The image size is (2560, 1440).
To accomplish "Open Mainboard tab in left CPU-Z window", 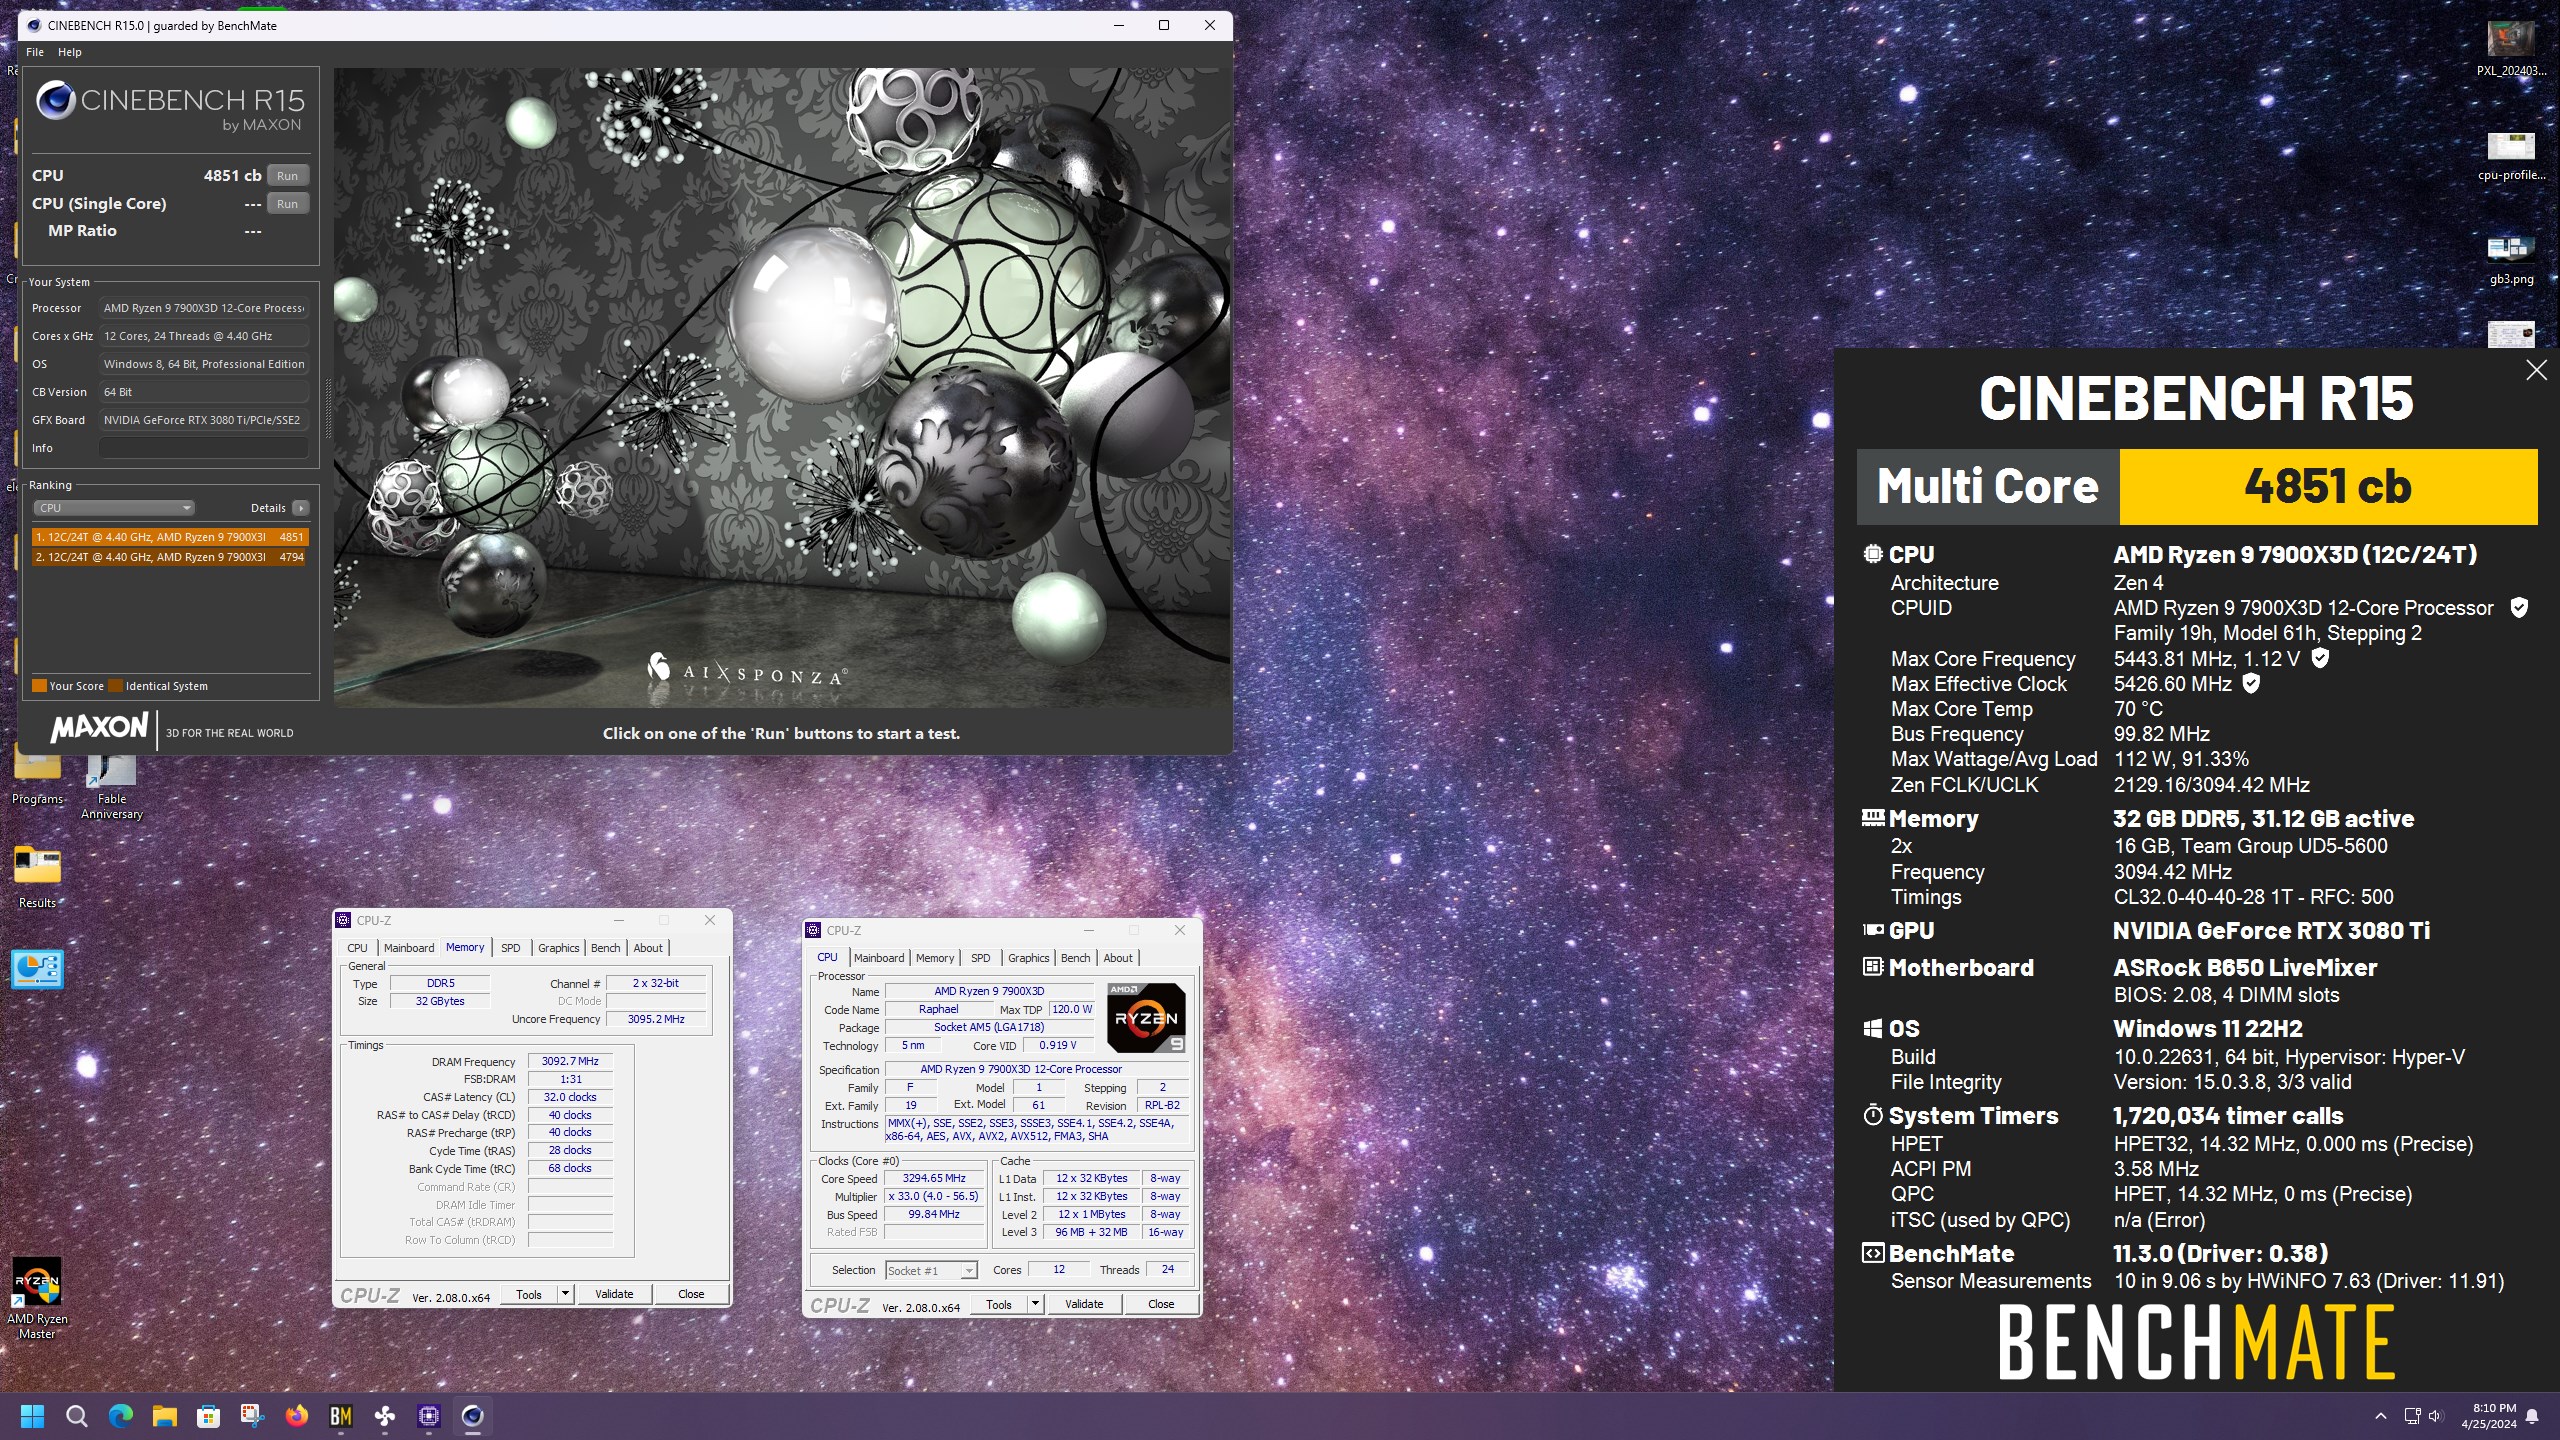I will coord(409,948).
